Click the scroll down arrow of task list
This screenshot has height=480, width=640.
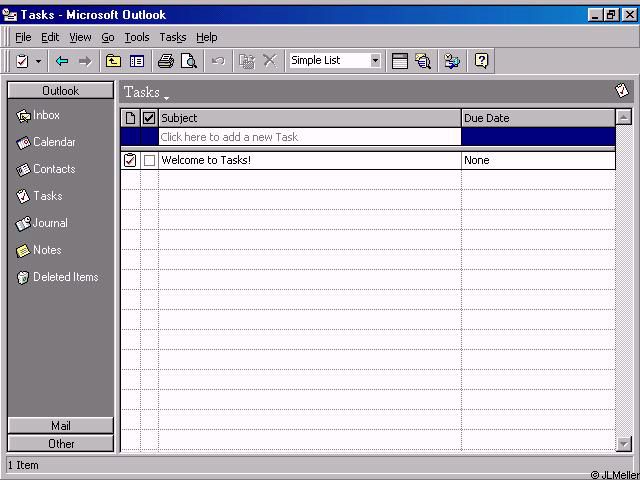(x=624, y=443)
